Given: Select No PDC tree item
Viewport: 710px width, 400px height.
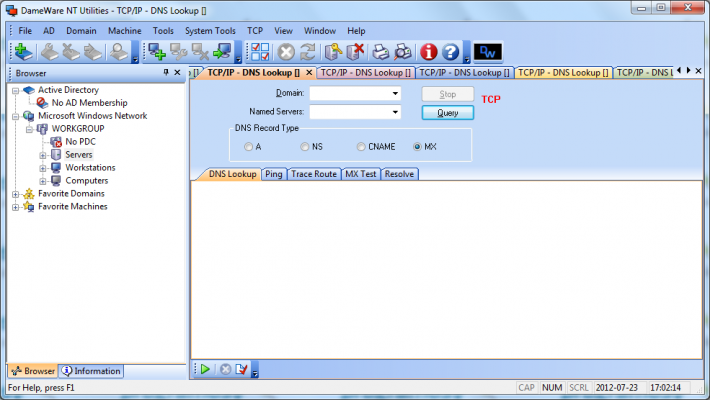Looking at the screenshot, I should click(80, 142).
